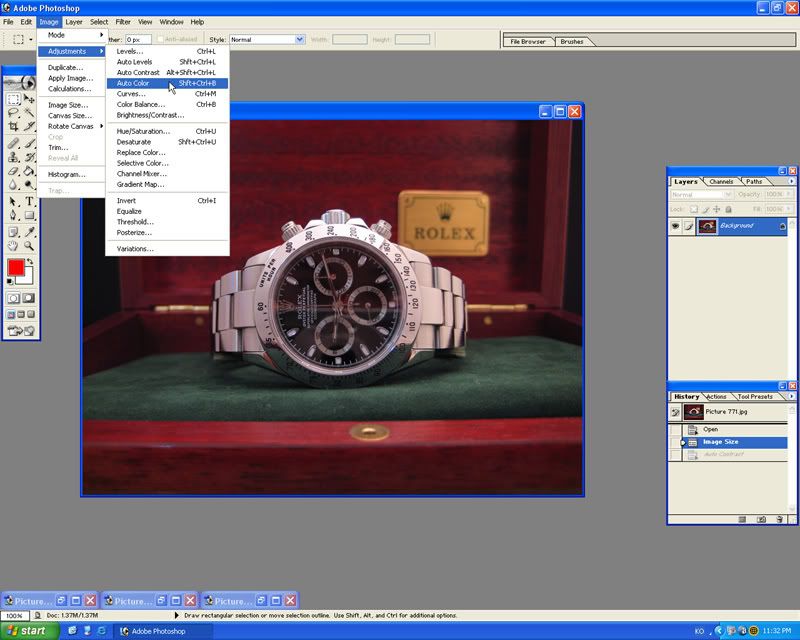
Task: Select the Blur tool
Action: pos(14,185)
